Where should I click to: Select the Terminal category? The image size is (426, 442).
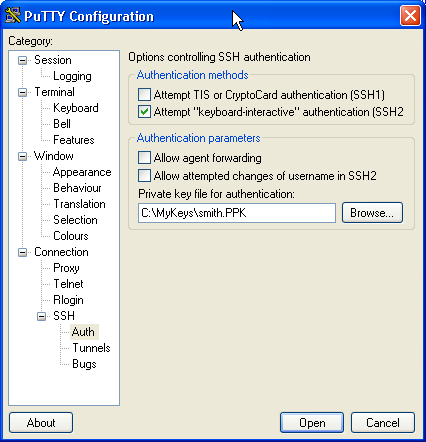coord(55,92)
